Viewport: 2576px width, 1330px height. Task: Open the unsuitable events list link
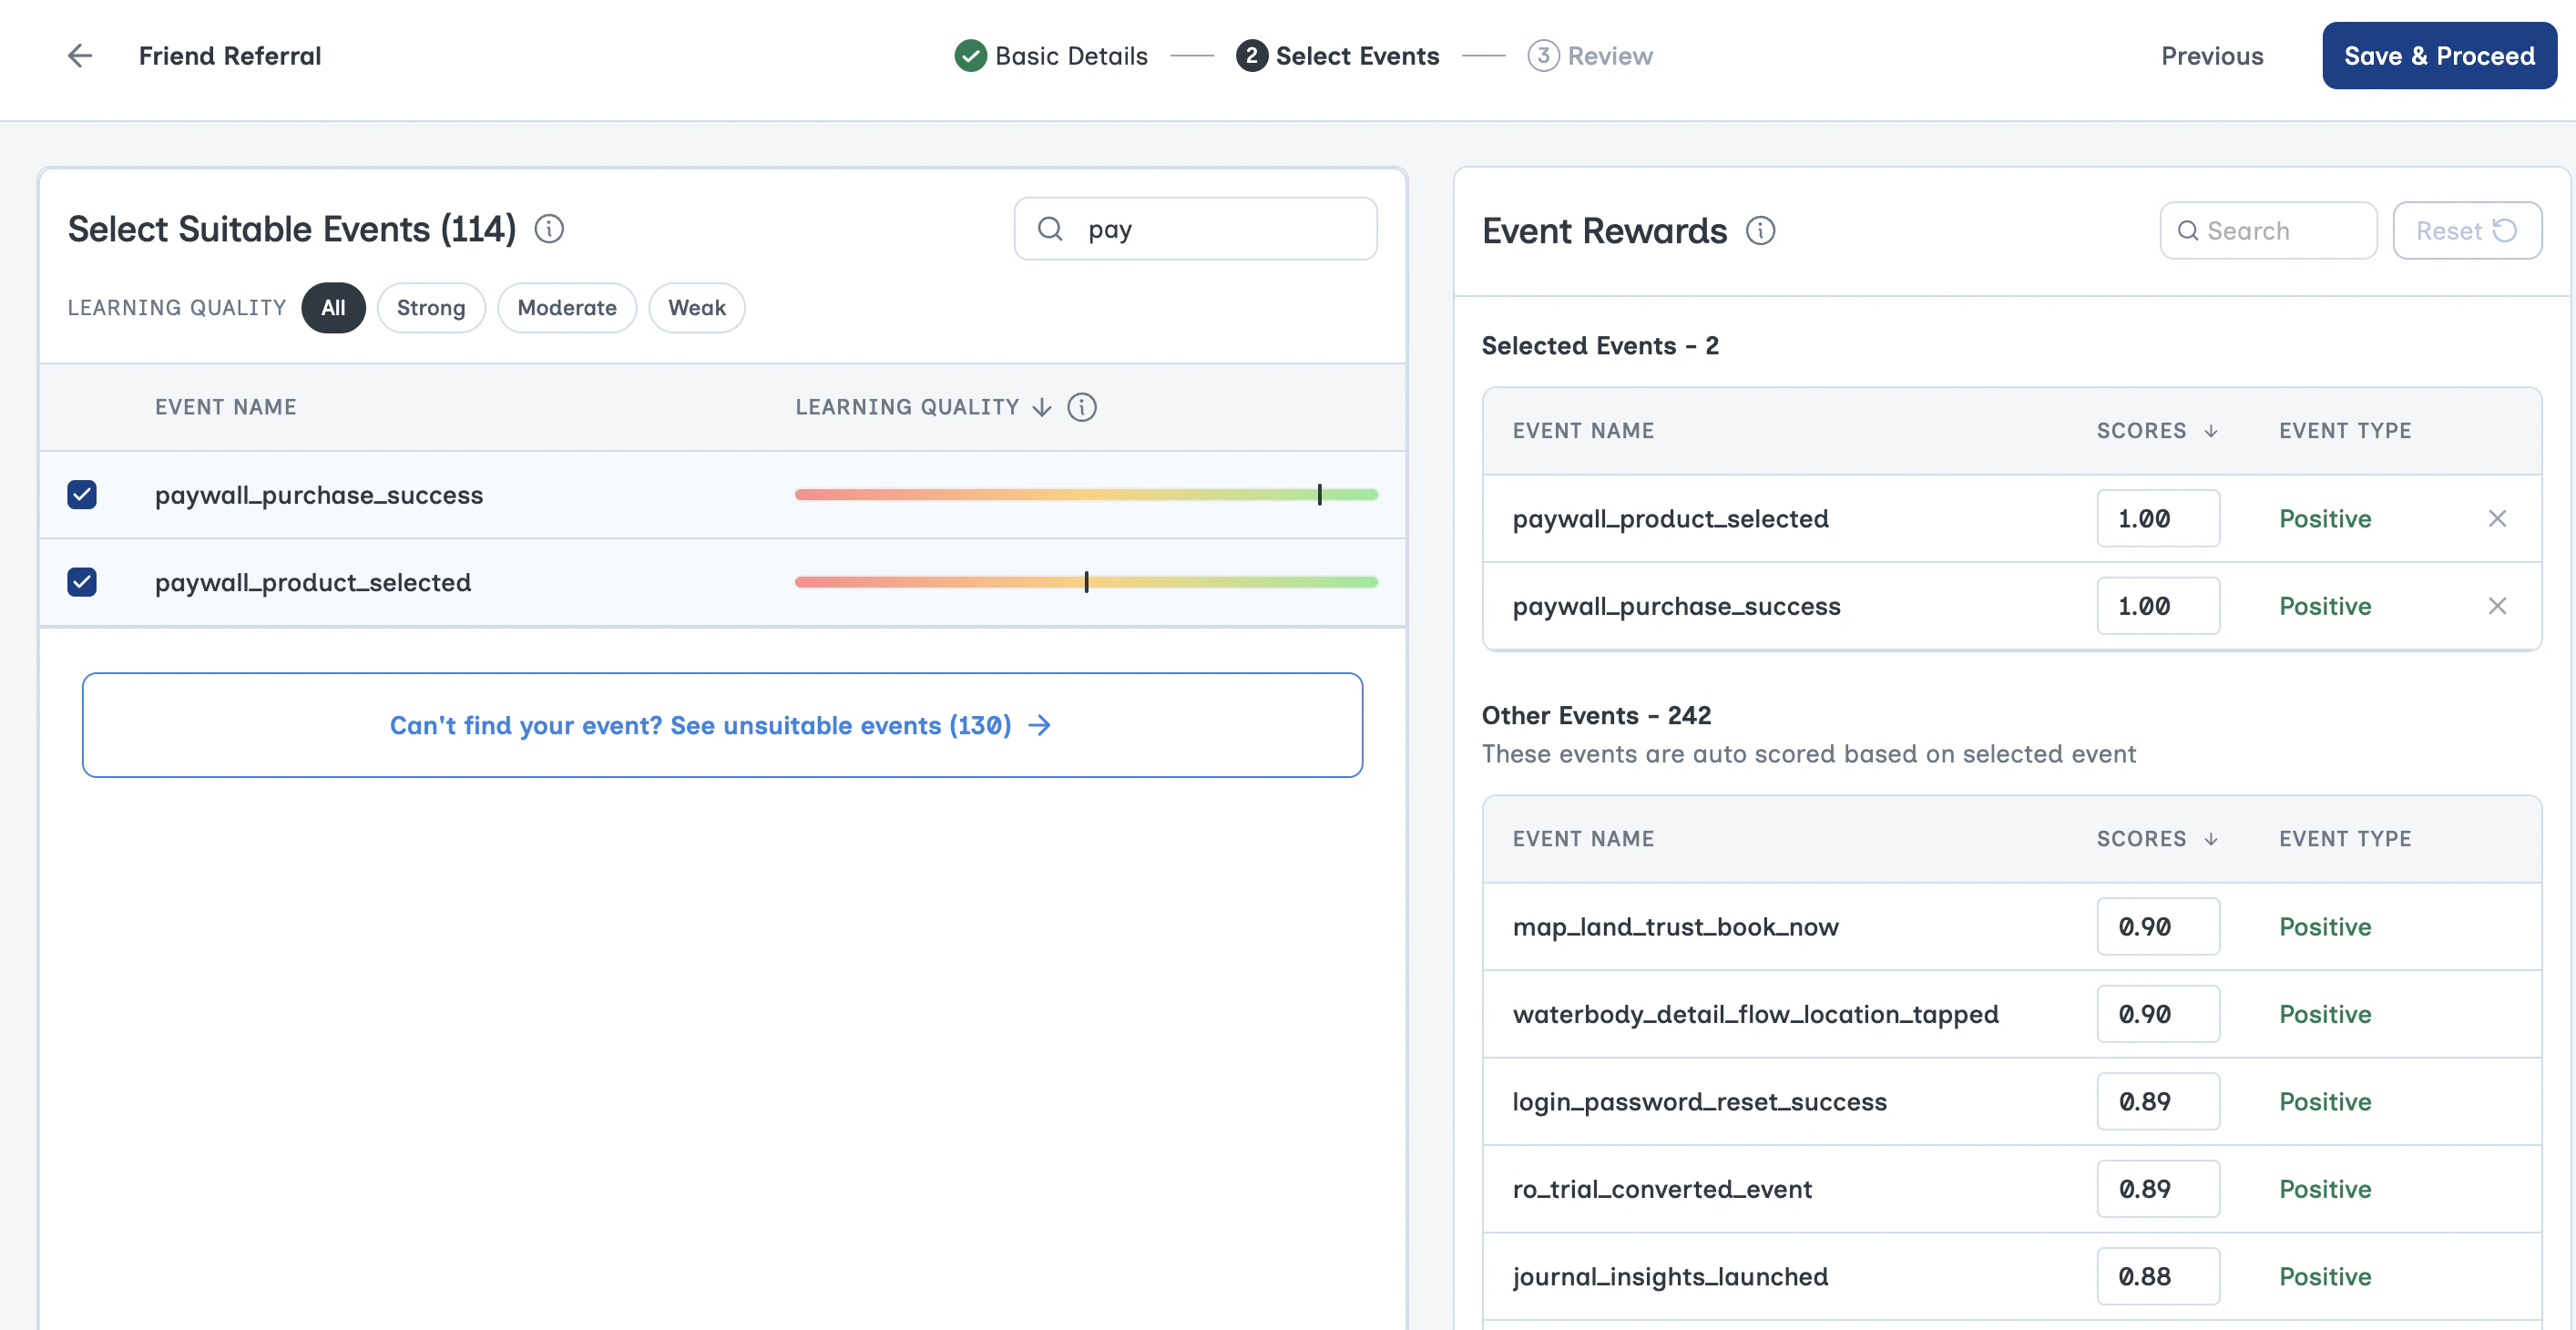click(x=722, y=725)
